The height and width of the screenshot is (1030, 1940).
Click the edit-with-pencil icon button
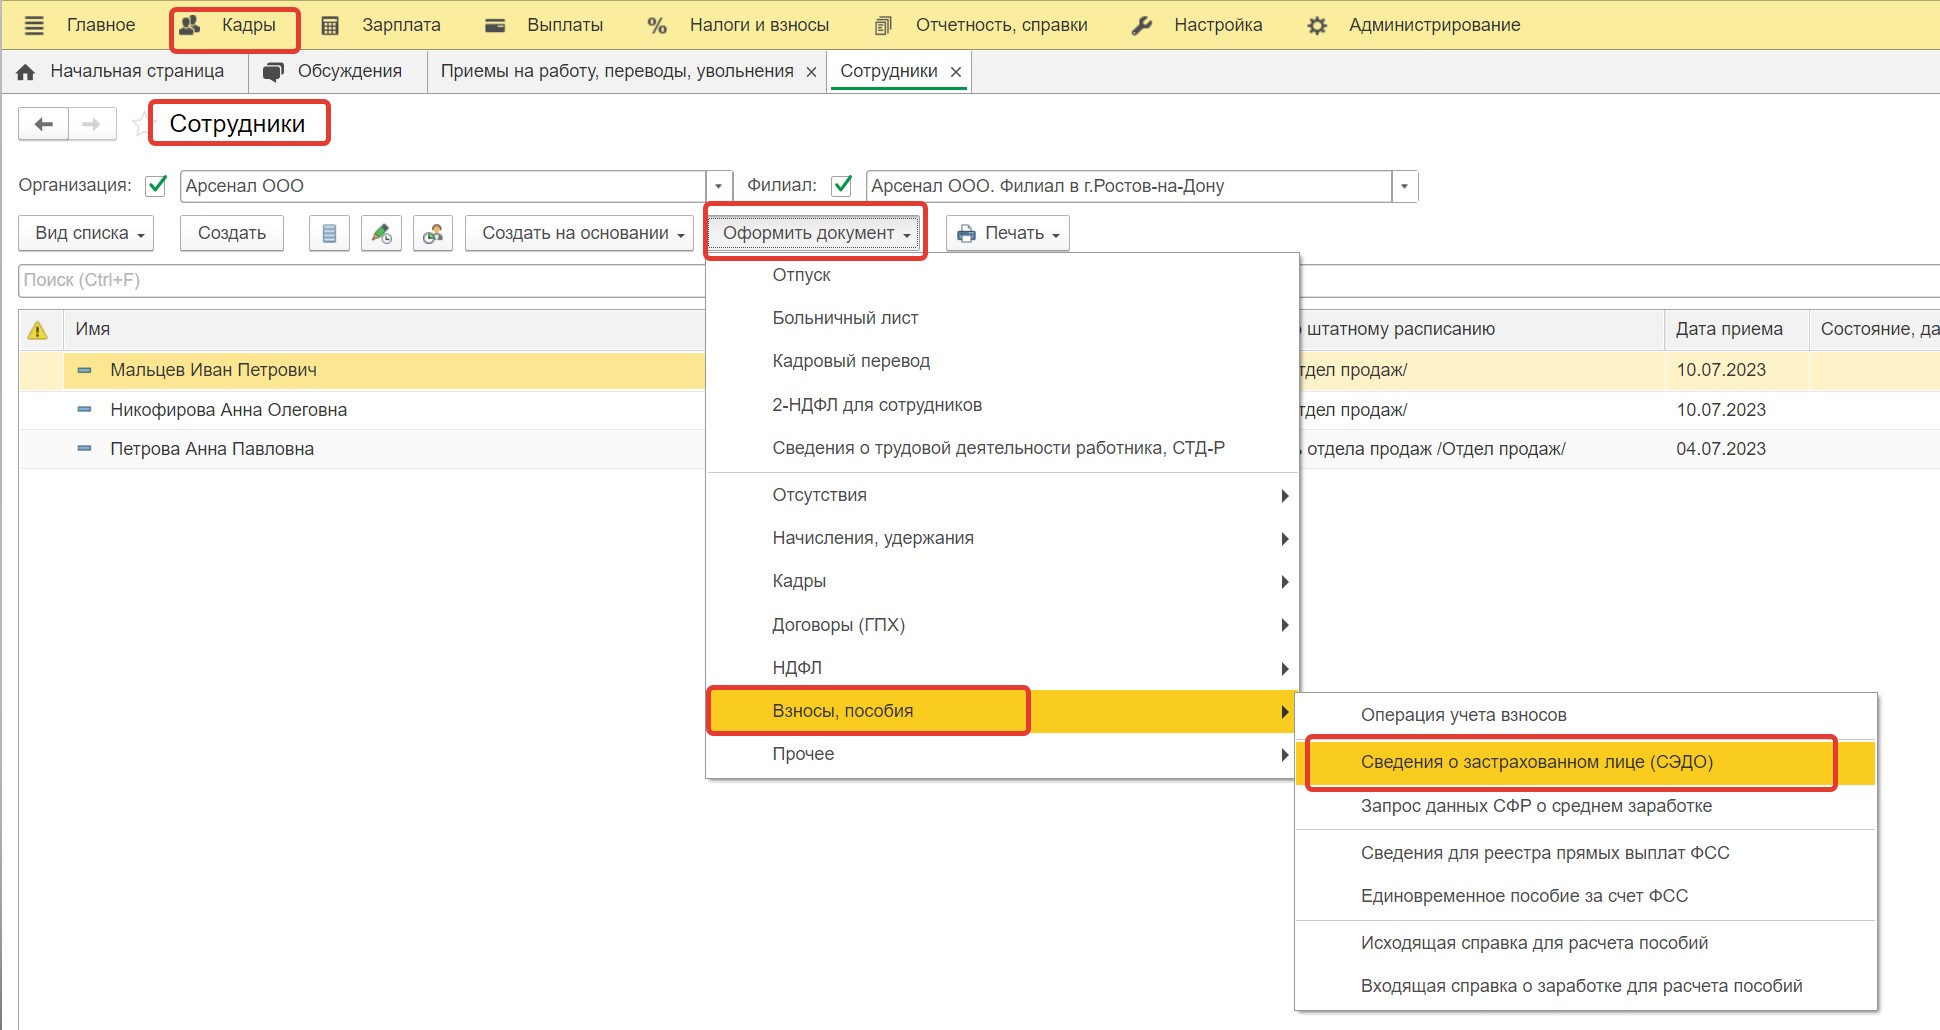pos(381,233)
